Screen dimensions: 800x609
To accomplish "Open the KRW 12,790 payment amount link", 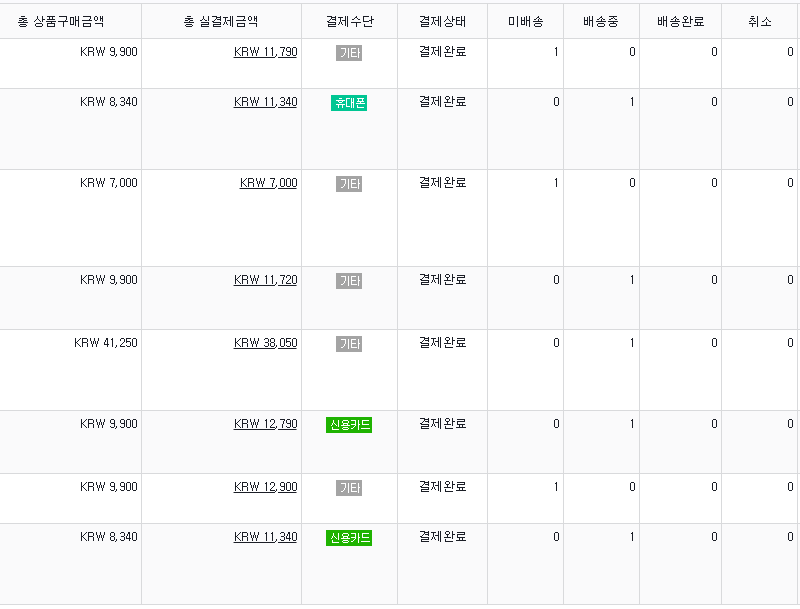I will tap(265, 424).
